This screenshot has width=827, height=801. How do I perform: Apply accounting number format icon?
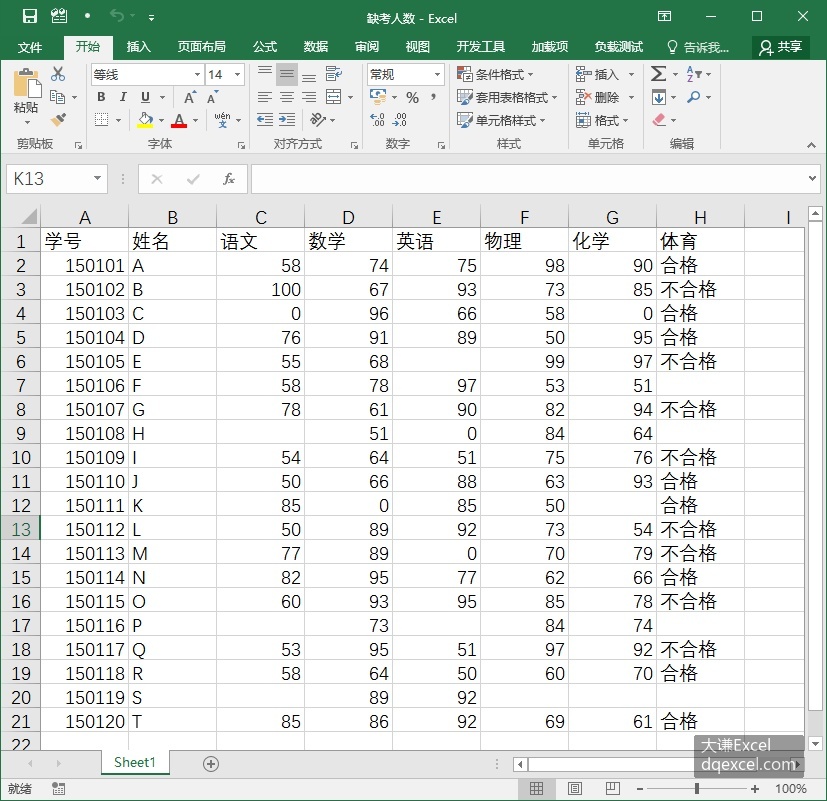378,96
